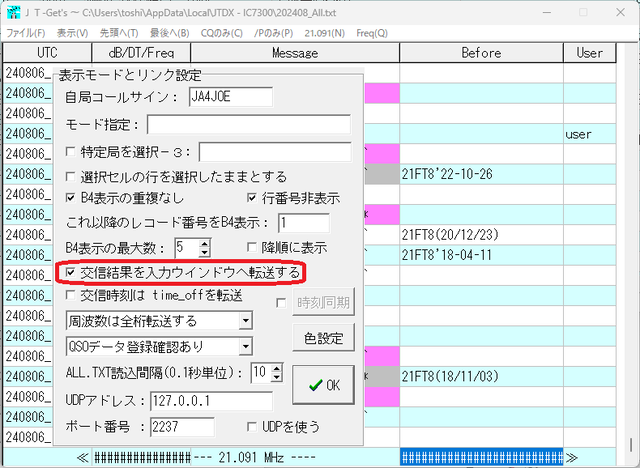Enable the 特定局を選択-3 checkbox
This screenshot has height=468, width=640.
[71, 152]
